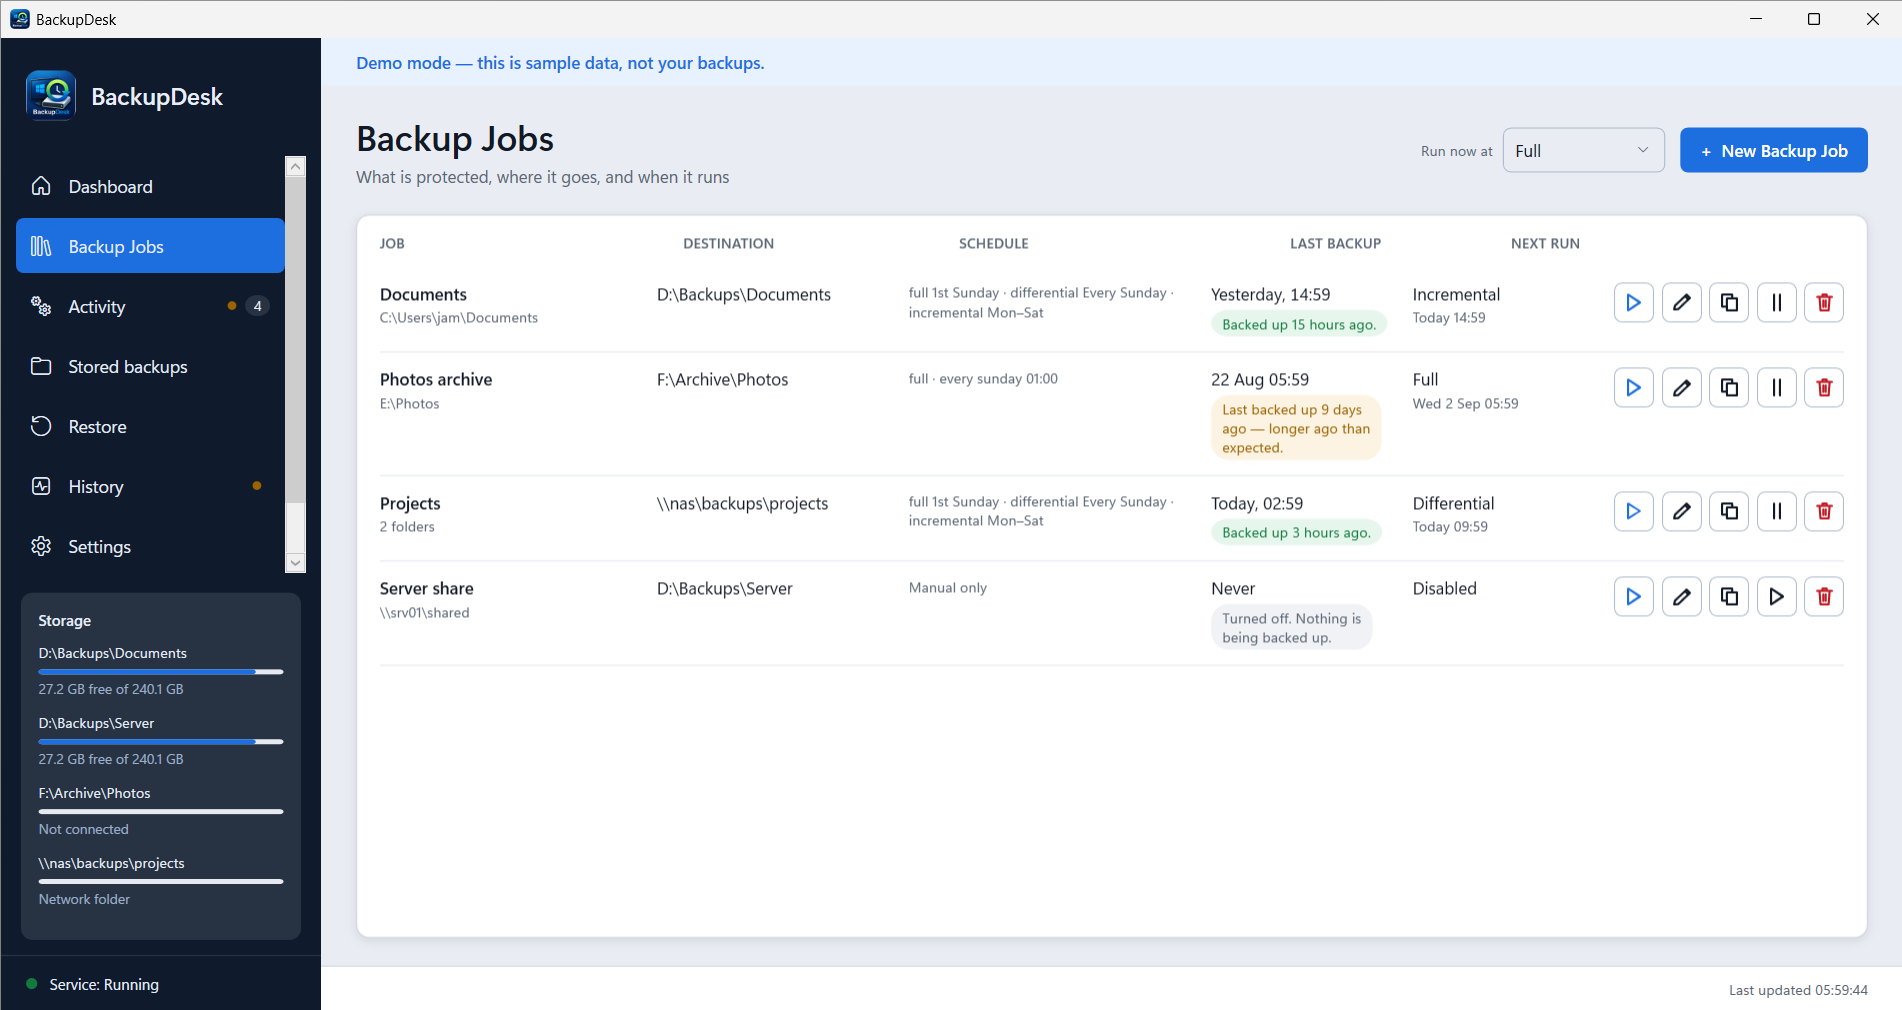Edit the Photos archive job
The width and height of the screenshot is (1902, 1010).
[x=1681, y=387]
